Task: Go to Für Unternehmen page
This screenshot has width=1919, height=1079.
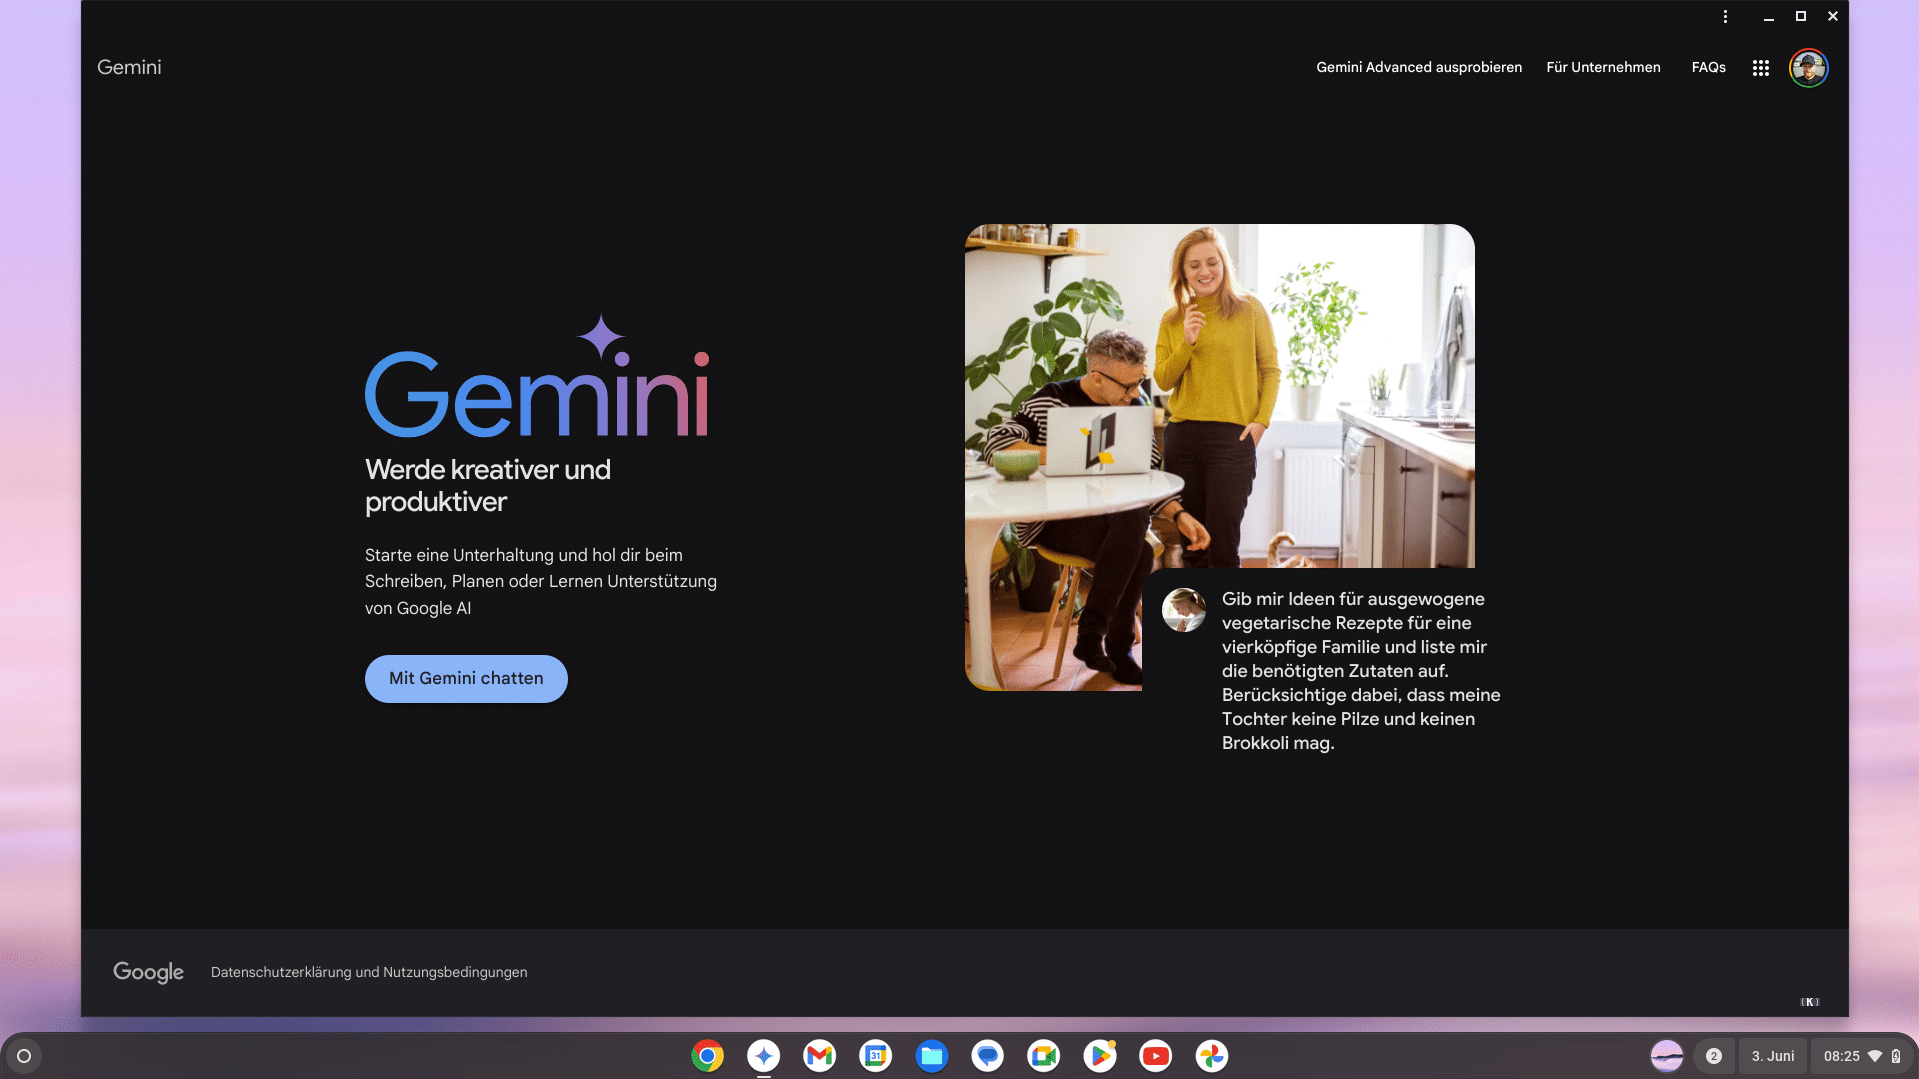Action: (x=1602, y=67)
